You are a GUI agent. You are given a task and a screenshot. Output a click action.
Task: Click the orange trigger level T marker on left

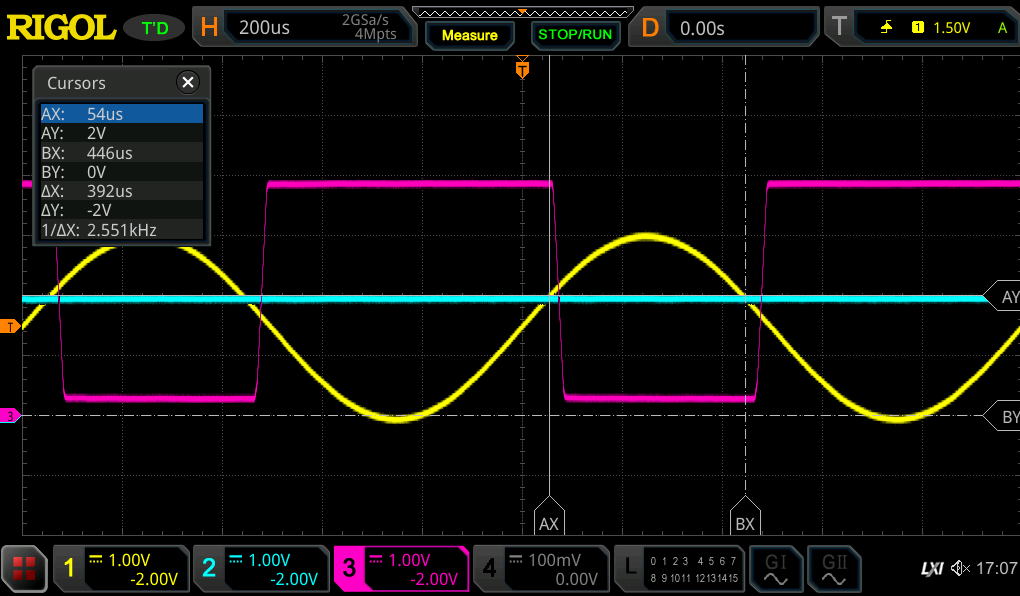click(10, 327)
